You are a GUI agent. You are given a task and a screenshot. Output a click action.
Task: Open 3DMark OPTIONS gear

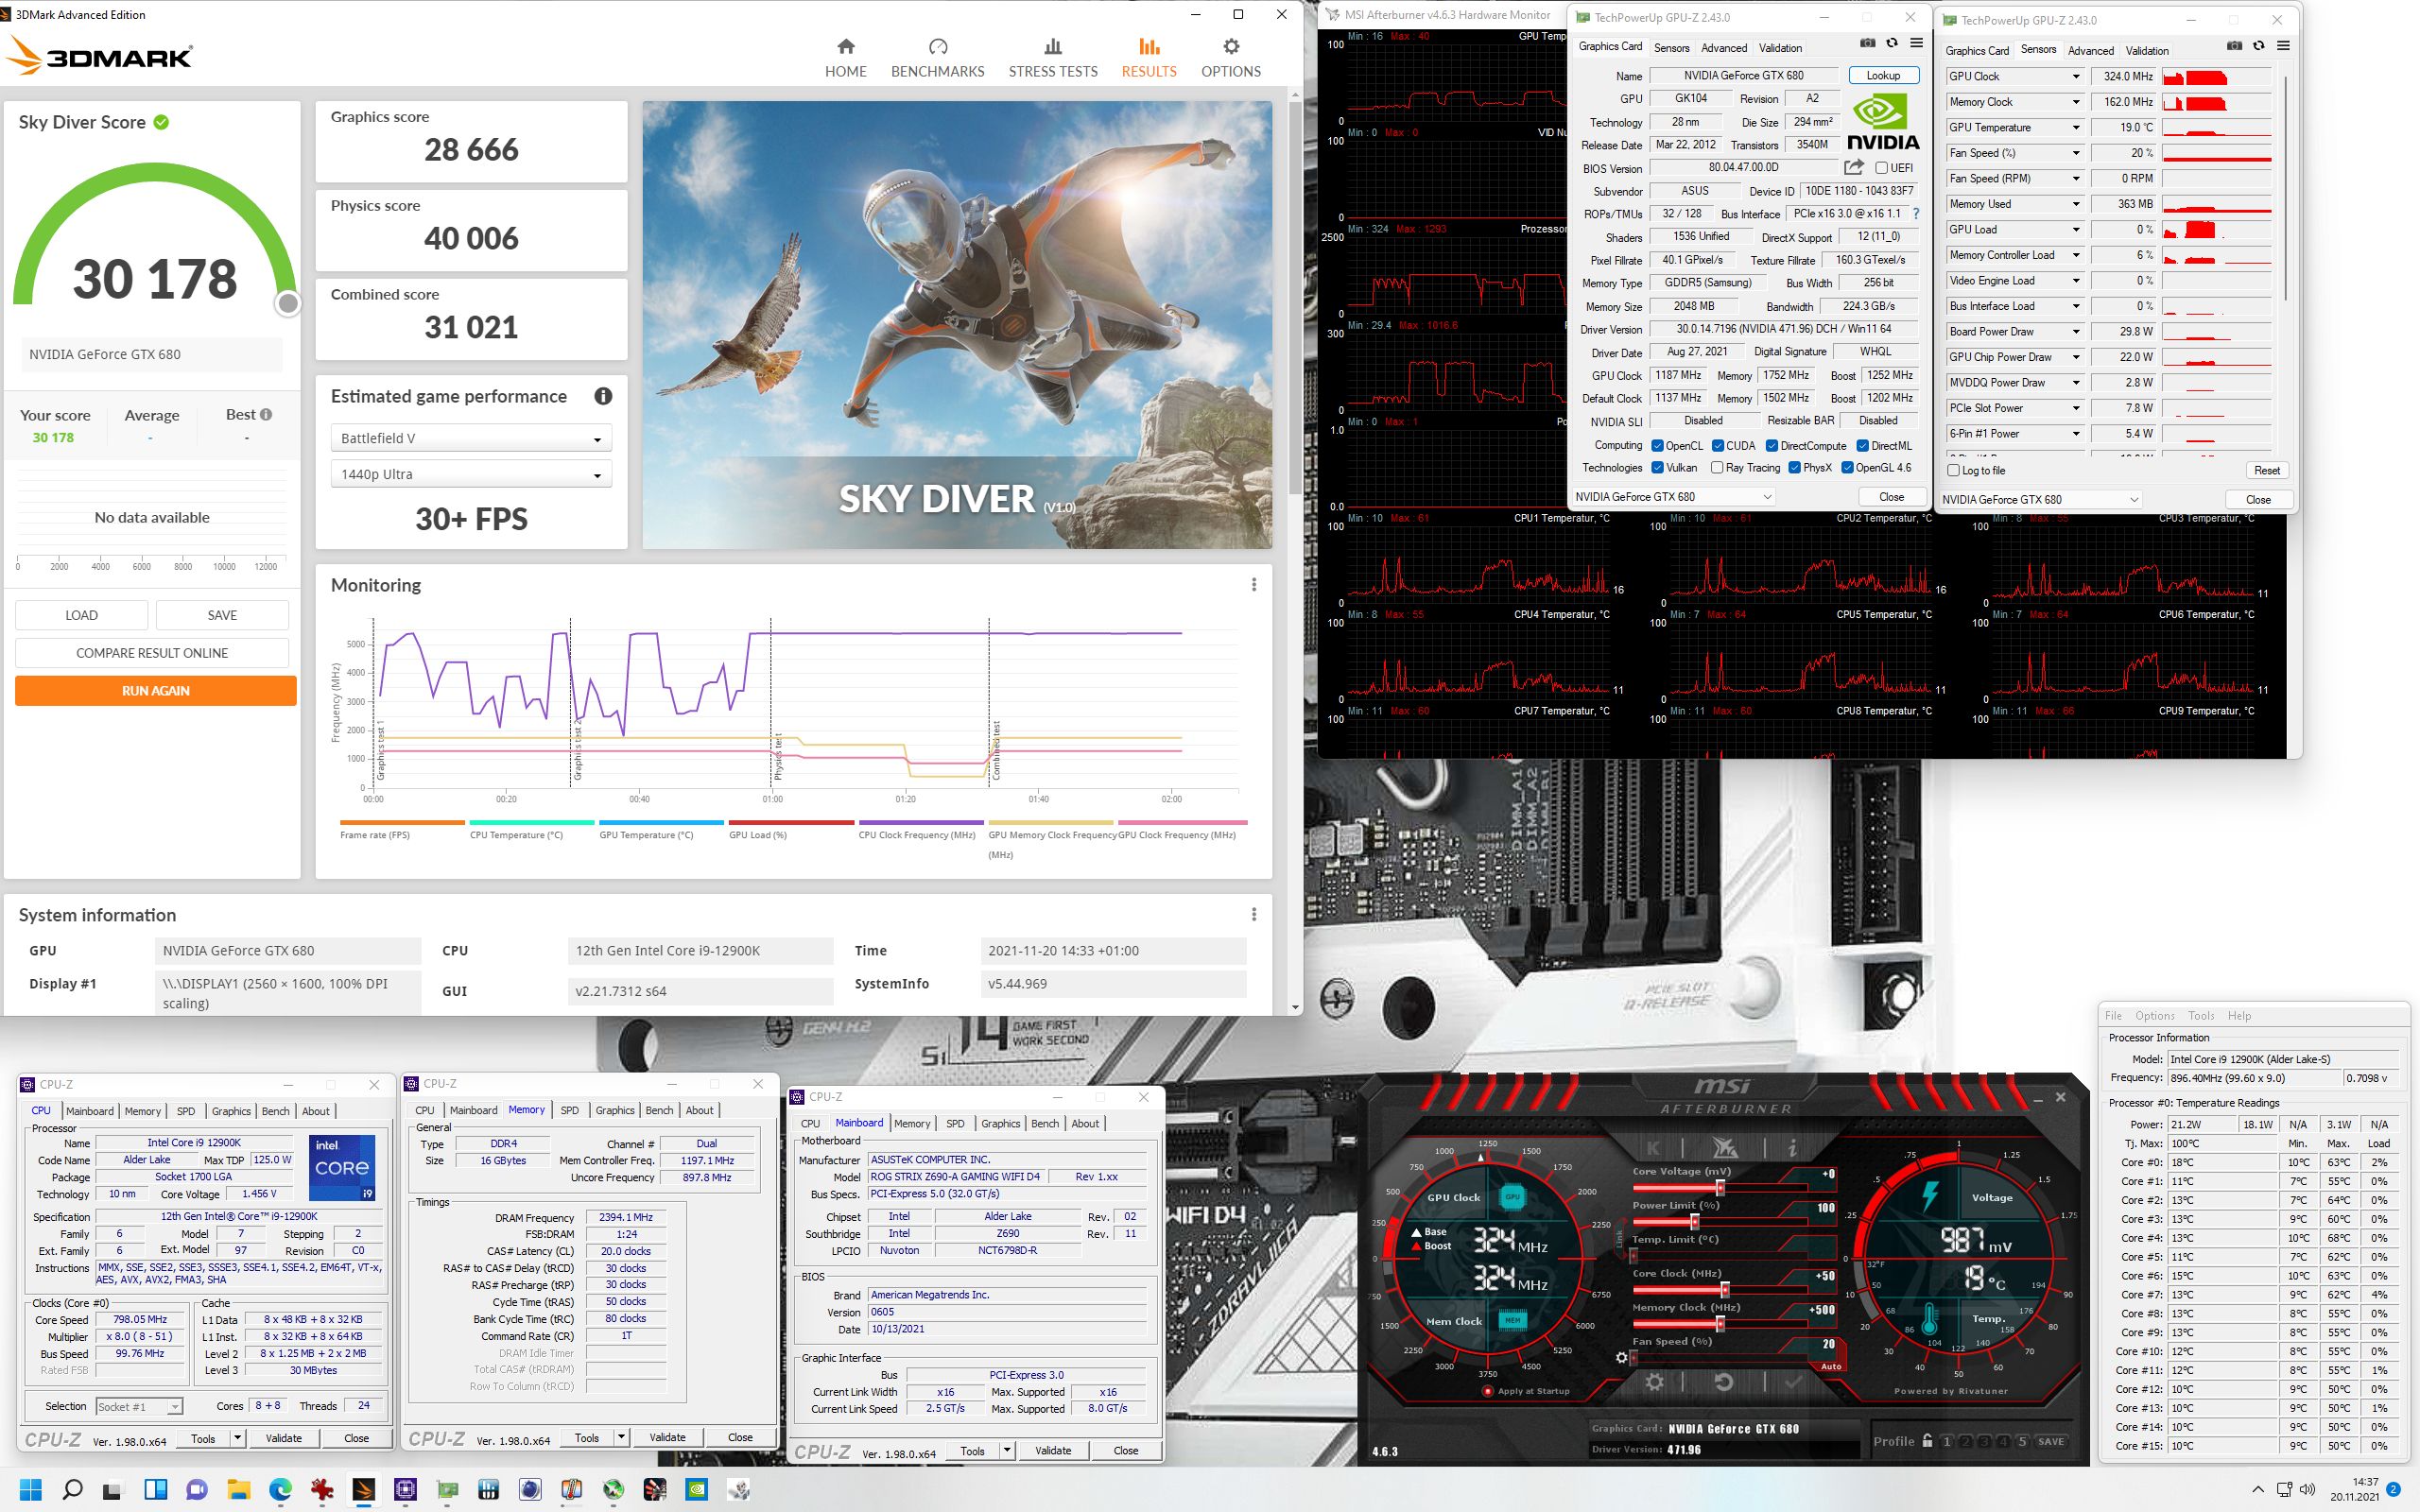(x=1231, y=58)
